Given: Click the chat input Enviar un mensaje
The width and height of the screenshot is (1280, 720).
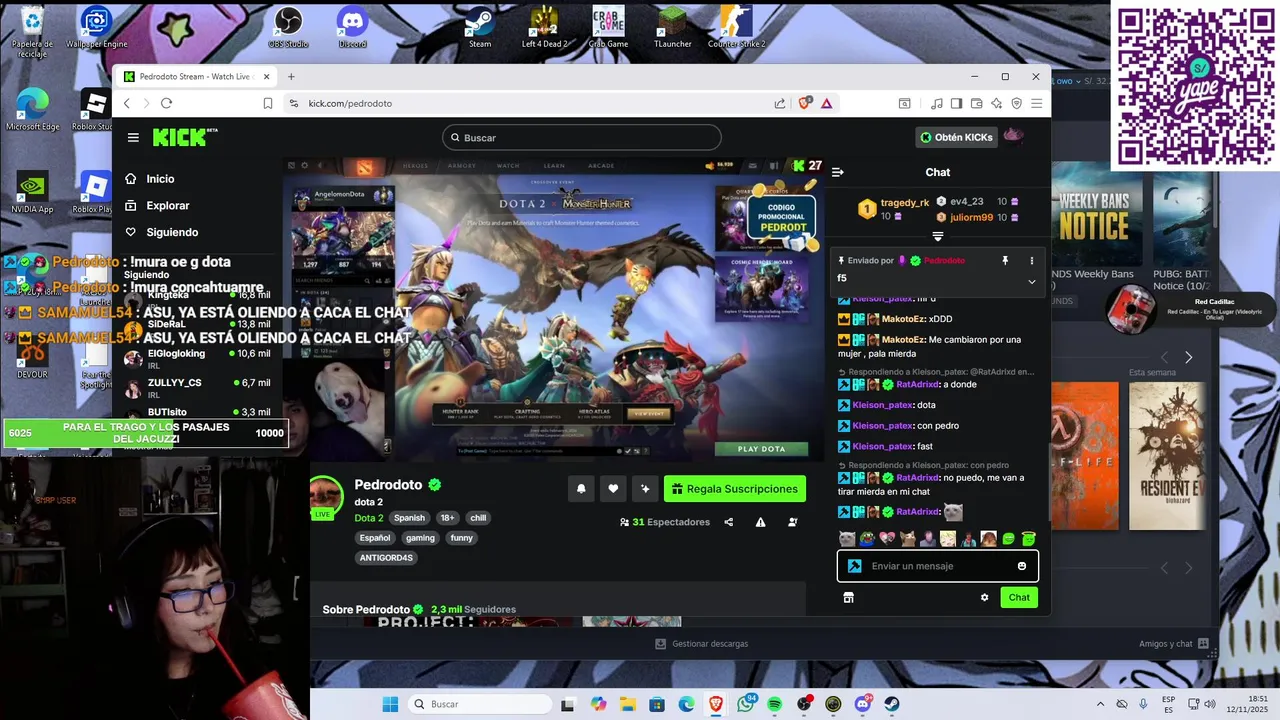Looking at the screenshot, I should point(938,566).
